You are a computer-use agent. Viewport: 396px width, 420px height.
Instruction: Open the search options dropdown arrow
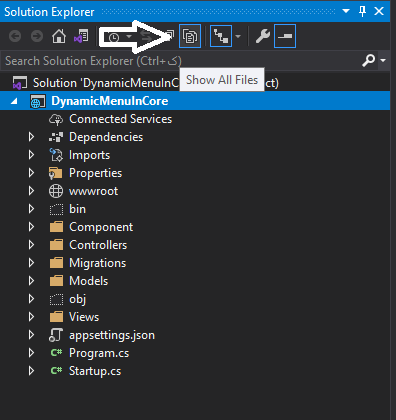(383, 60)
